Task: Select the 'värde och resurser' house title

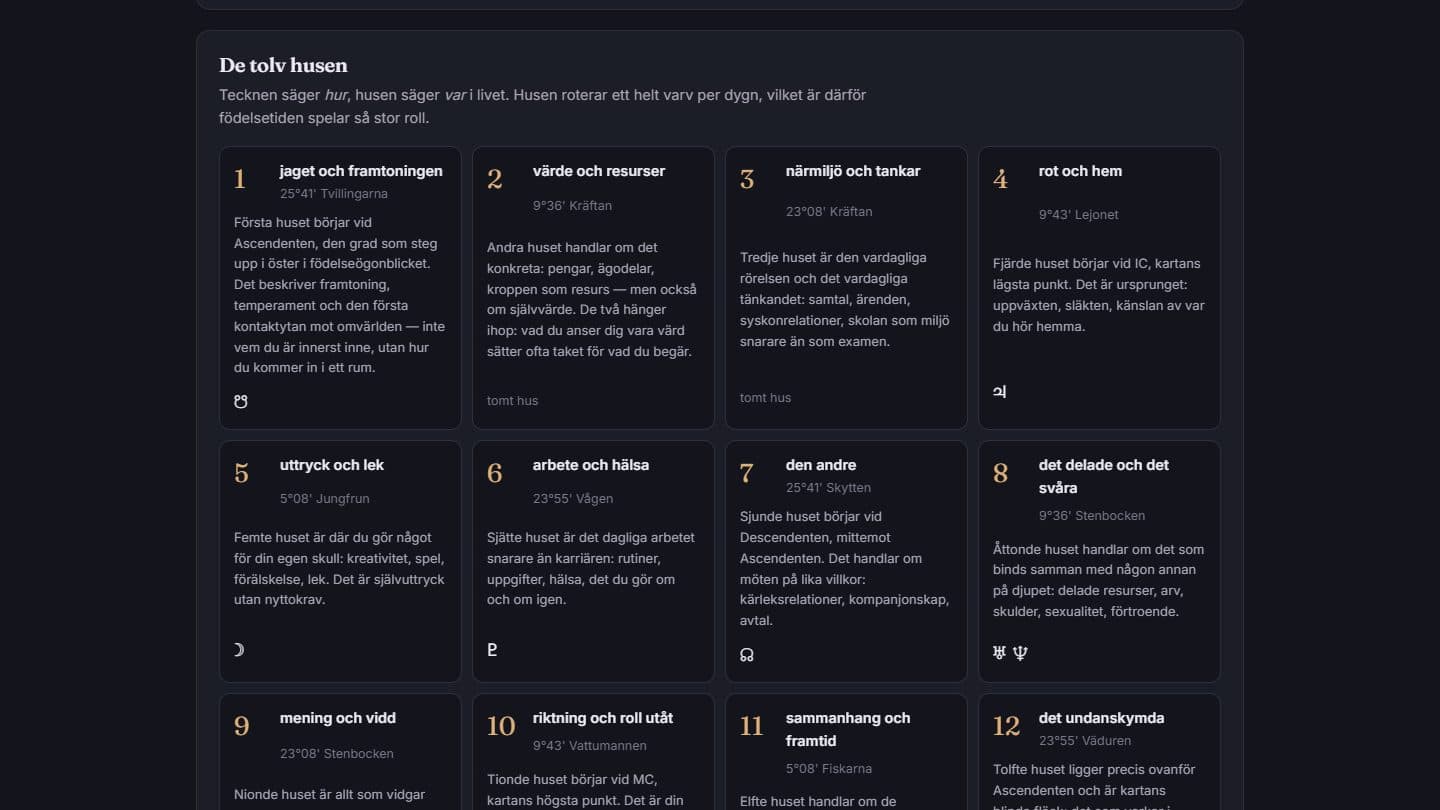Action: click(x=599, y=171)
